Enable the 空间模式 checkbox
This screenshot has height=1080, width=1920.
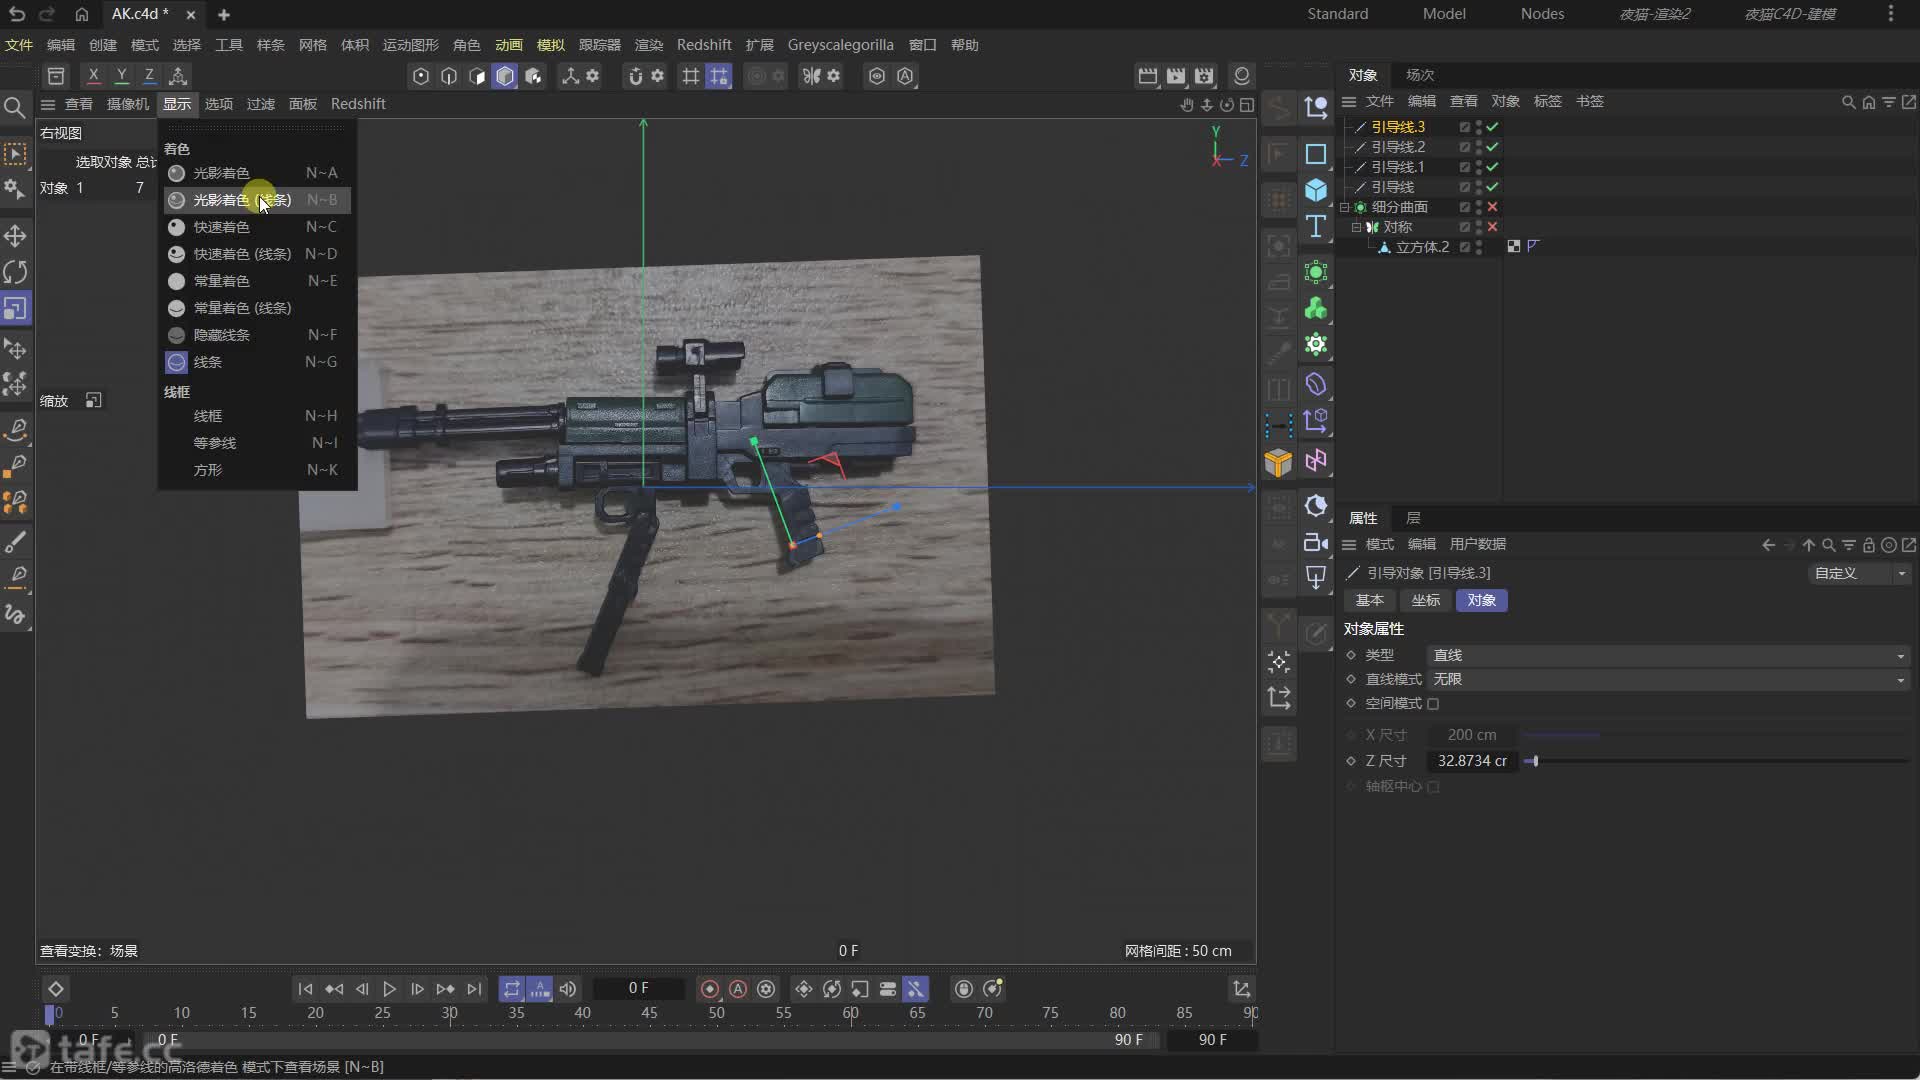[x=1433, y=704]
